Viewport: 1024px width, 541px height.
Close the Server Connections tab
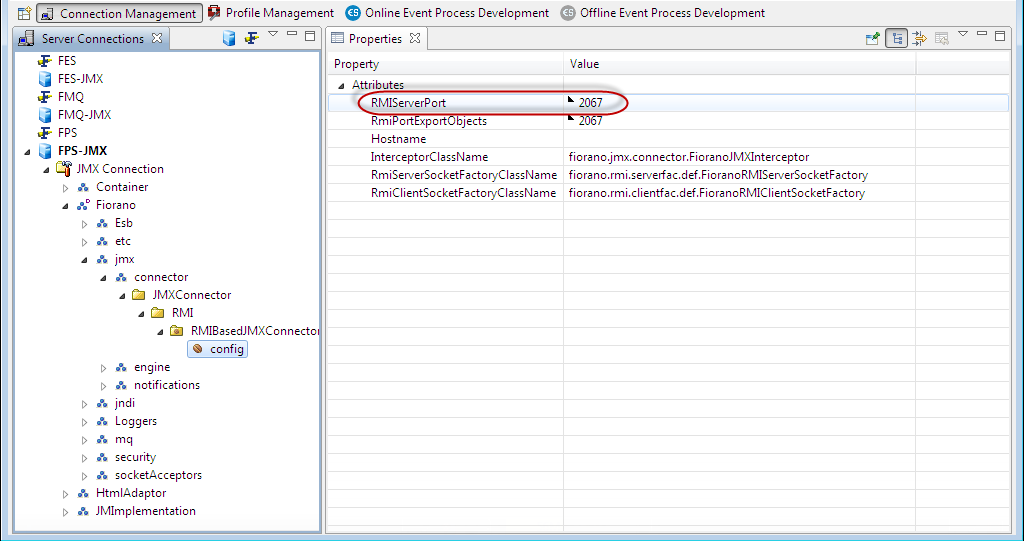[156, 39]
